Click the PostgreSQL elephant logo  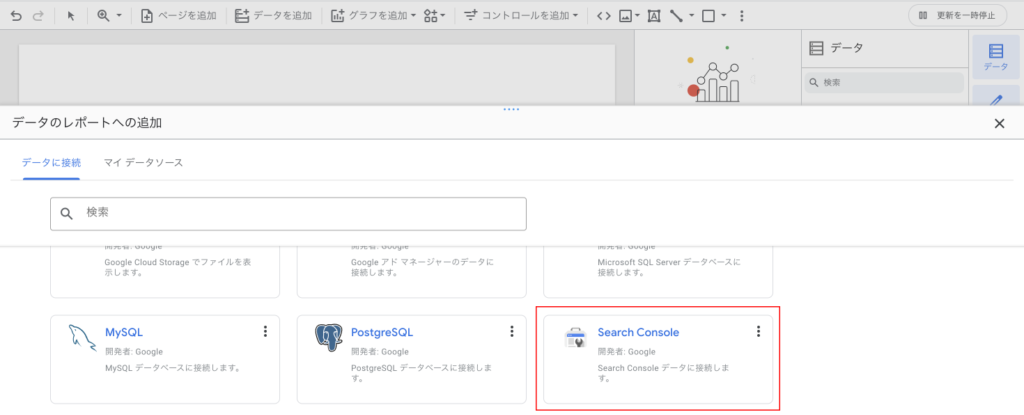(328, 335)
